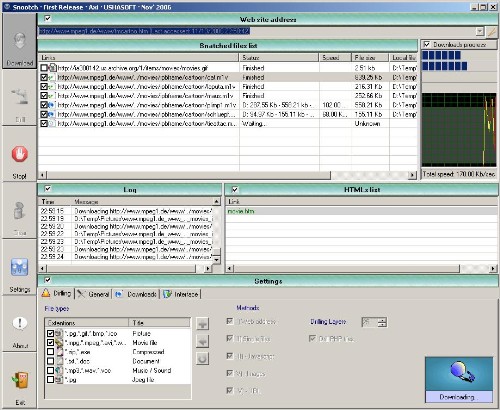The width and height of the screenshot is (500, 410).
Task: Click the red Stop! hand icon
Action: pos(20,154)
